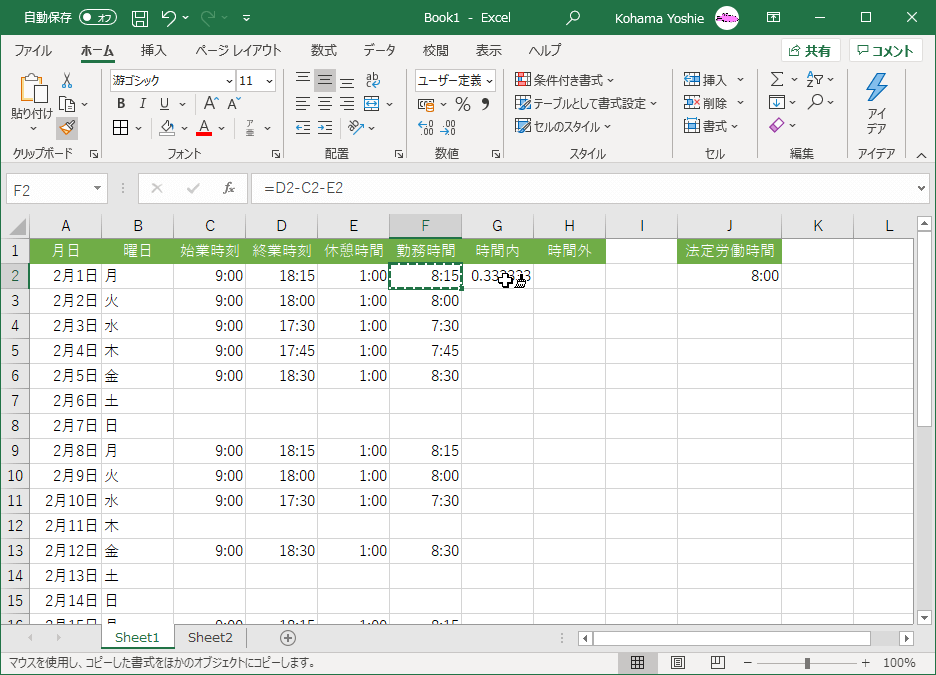This screenshot has height=675, width=936.
Task: Switch to the 挿入 tab
Action: point(153,51)
